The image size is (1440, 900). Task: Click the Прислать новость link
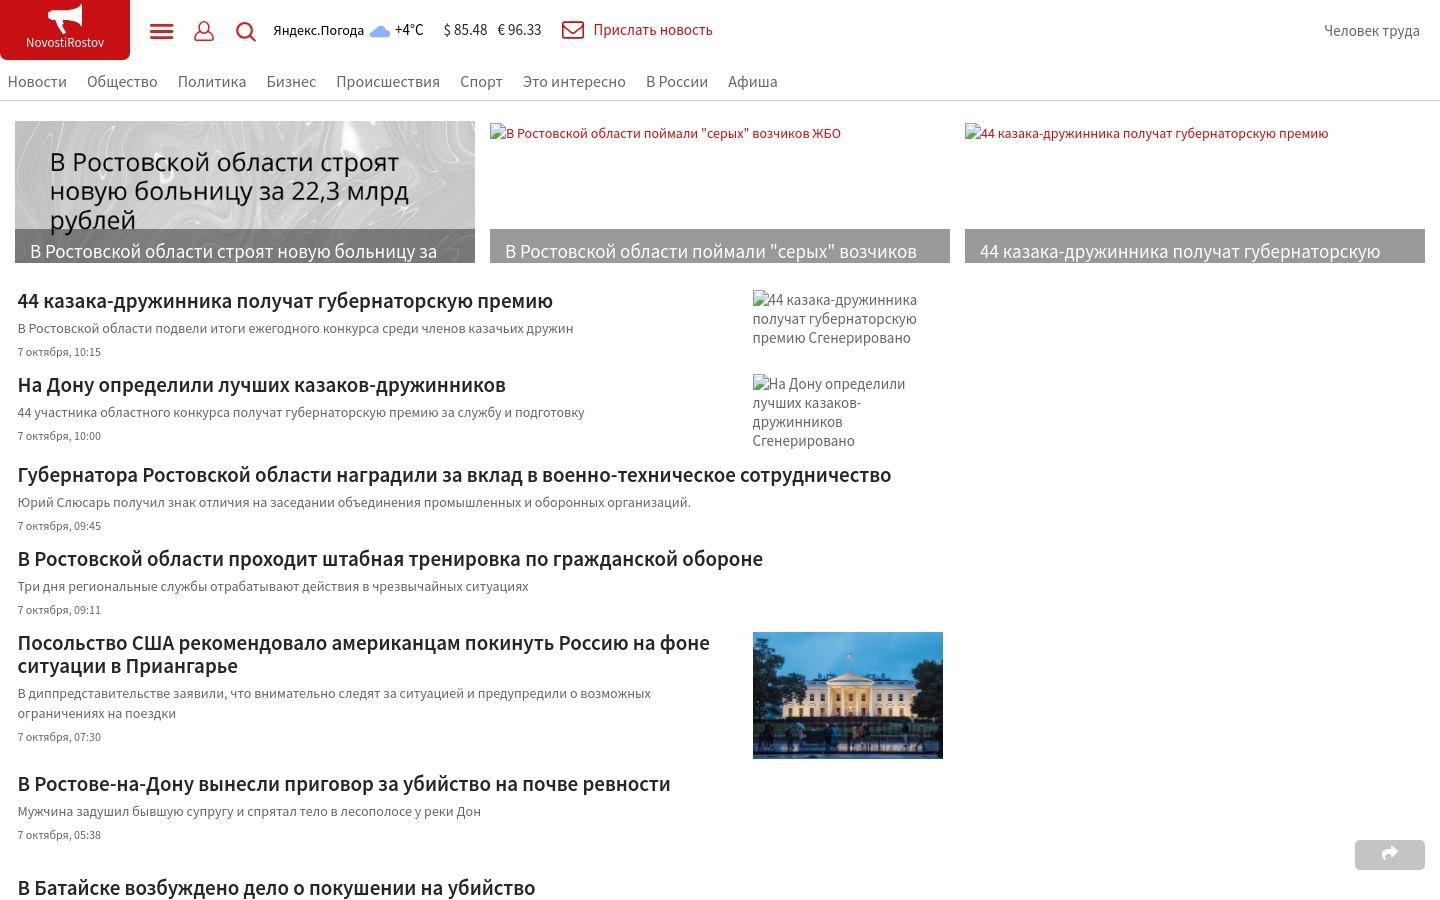point(653,30)
